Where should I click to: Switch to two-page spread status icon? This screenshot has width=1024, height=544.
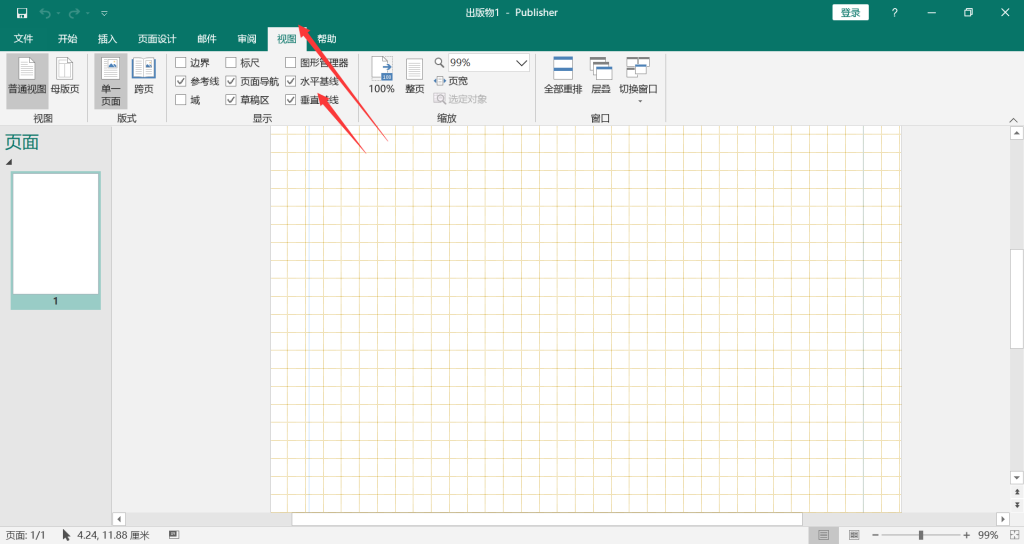[854, 535]
